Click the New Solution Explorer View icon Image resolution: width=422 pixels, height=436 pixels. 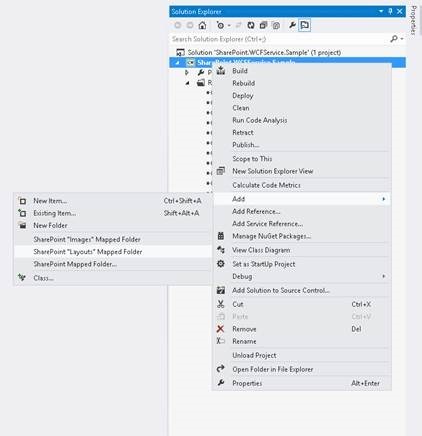(x=221, y=171)
